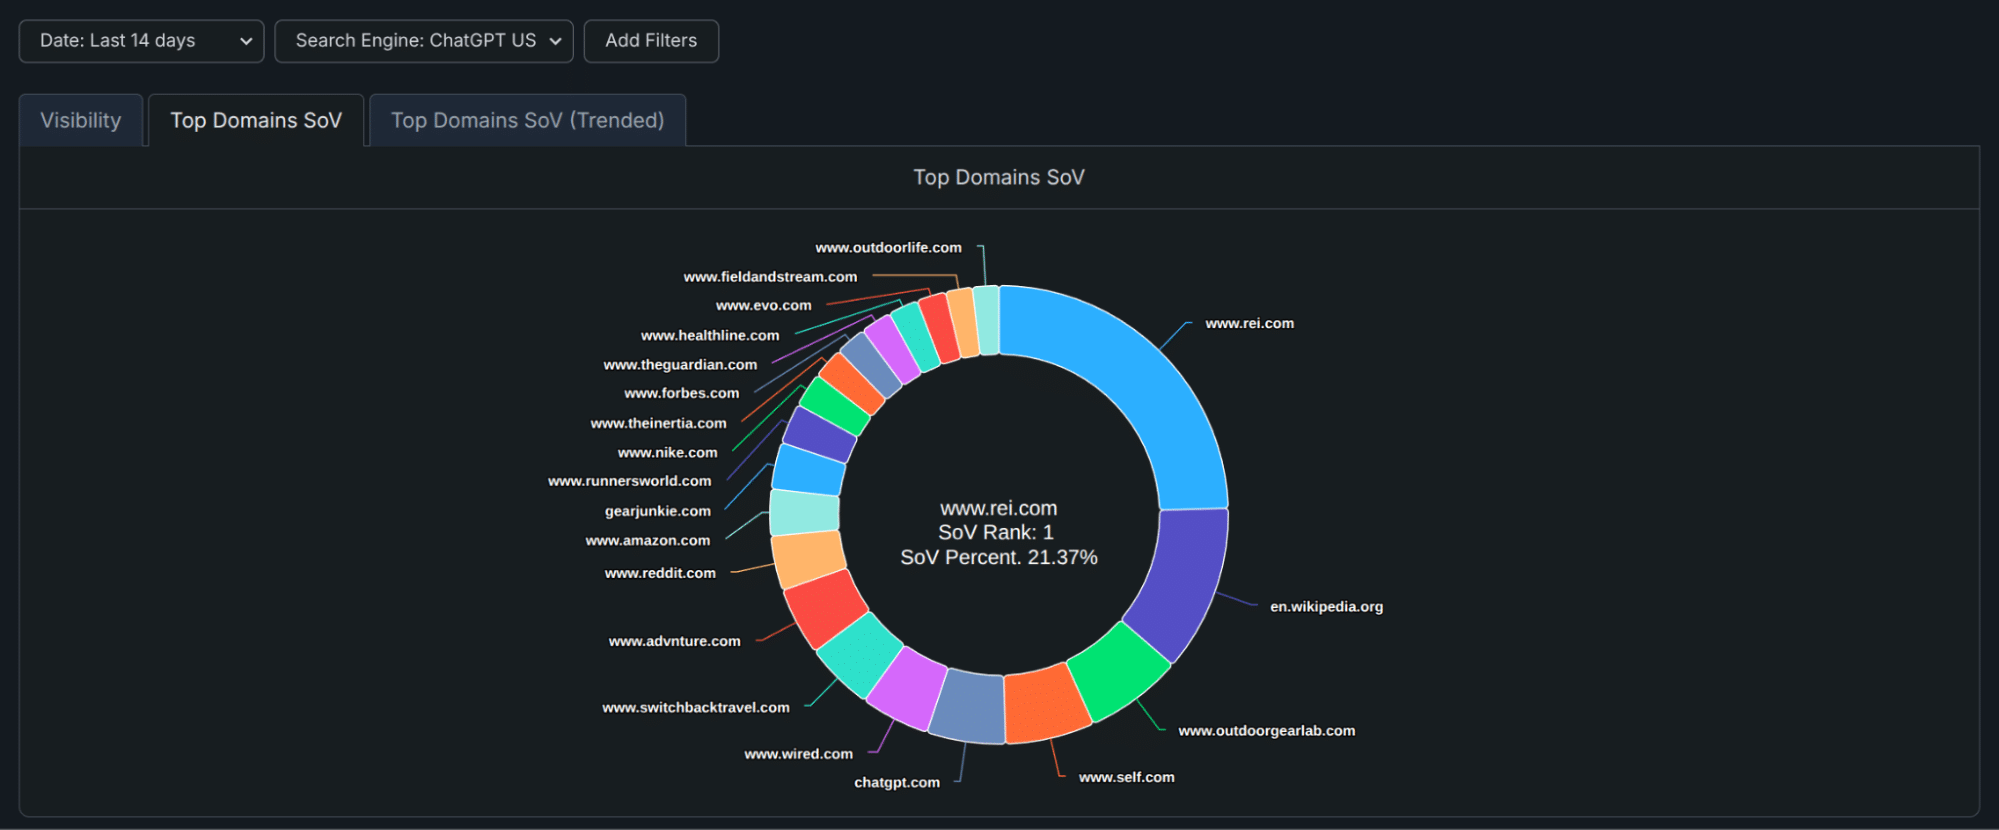This screenshot has height=830, width=1999.
Task: Click the www.evo.com chart label
Action: (764, 305)
